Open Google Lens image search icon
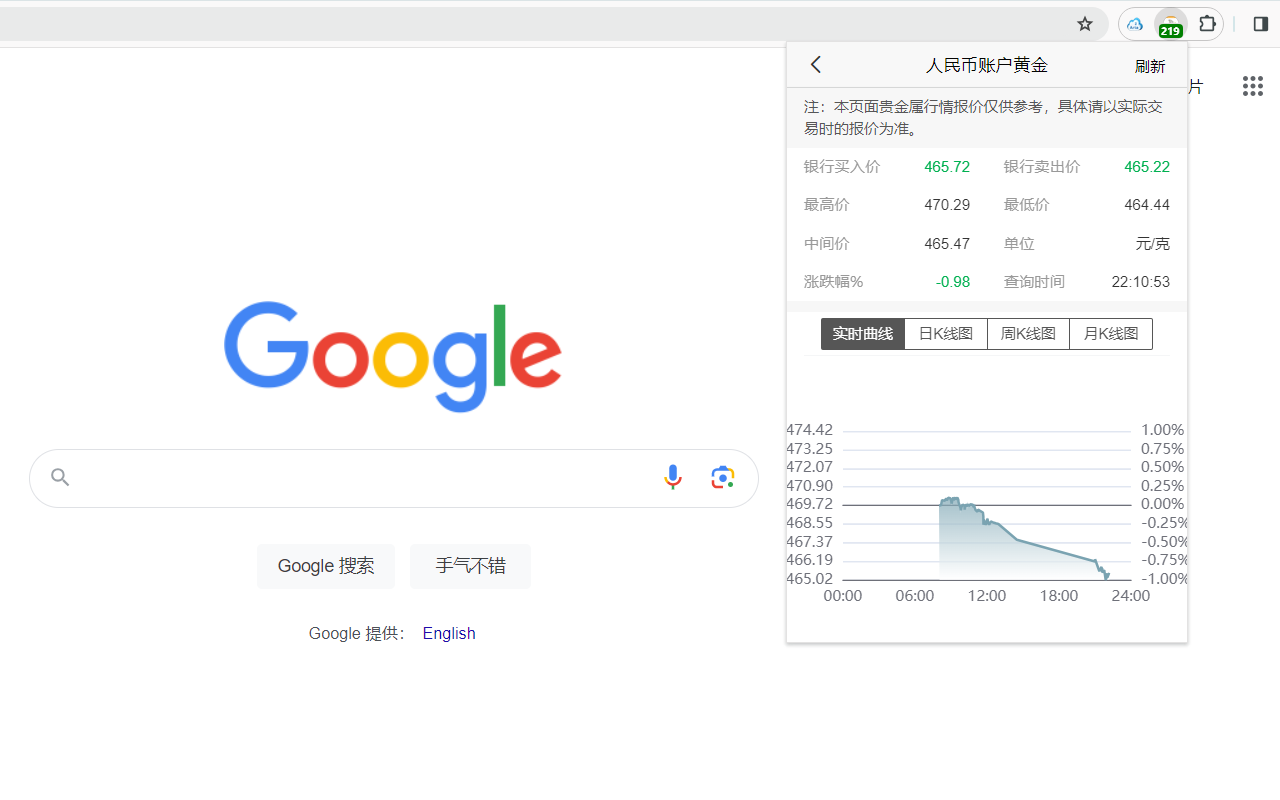 (x=722, y=477)
